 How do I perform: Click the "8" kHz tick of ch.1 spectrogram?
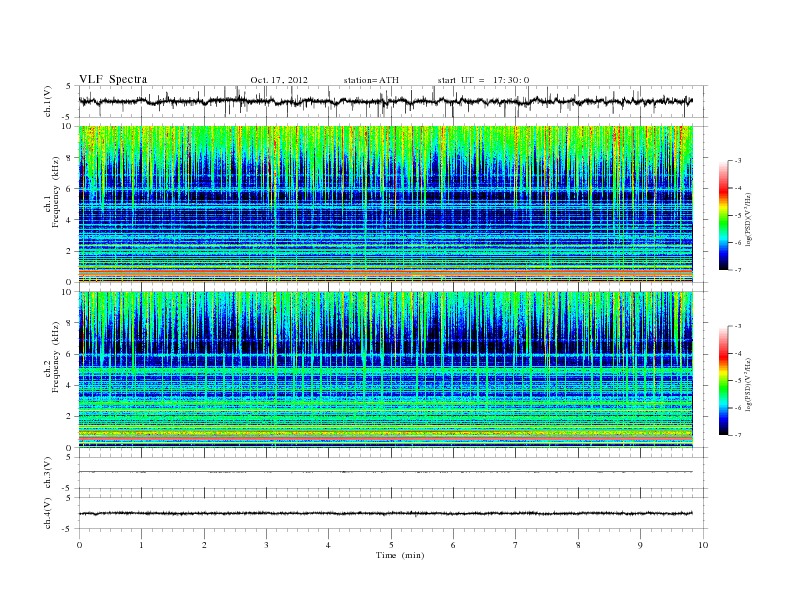(69, 158)
